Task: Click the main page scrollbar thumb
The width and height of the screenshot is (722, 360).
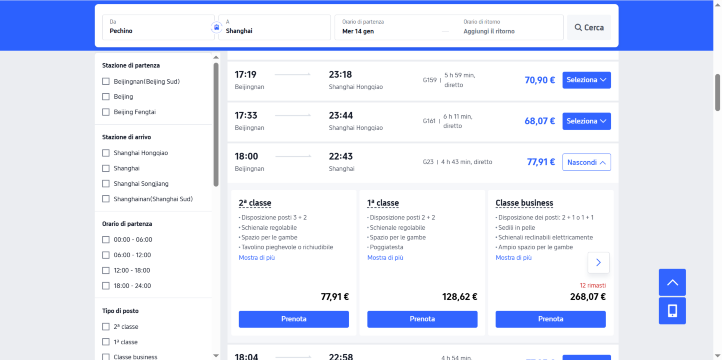Action: tap(717, 93)
